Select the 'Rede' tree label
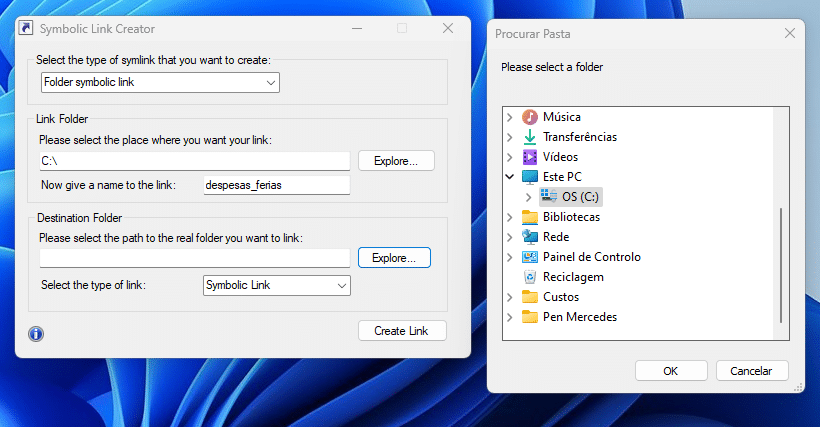The width and height of the screenshot is (820, 427). (x=556, y=237)
